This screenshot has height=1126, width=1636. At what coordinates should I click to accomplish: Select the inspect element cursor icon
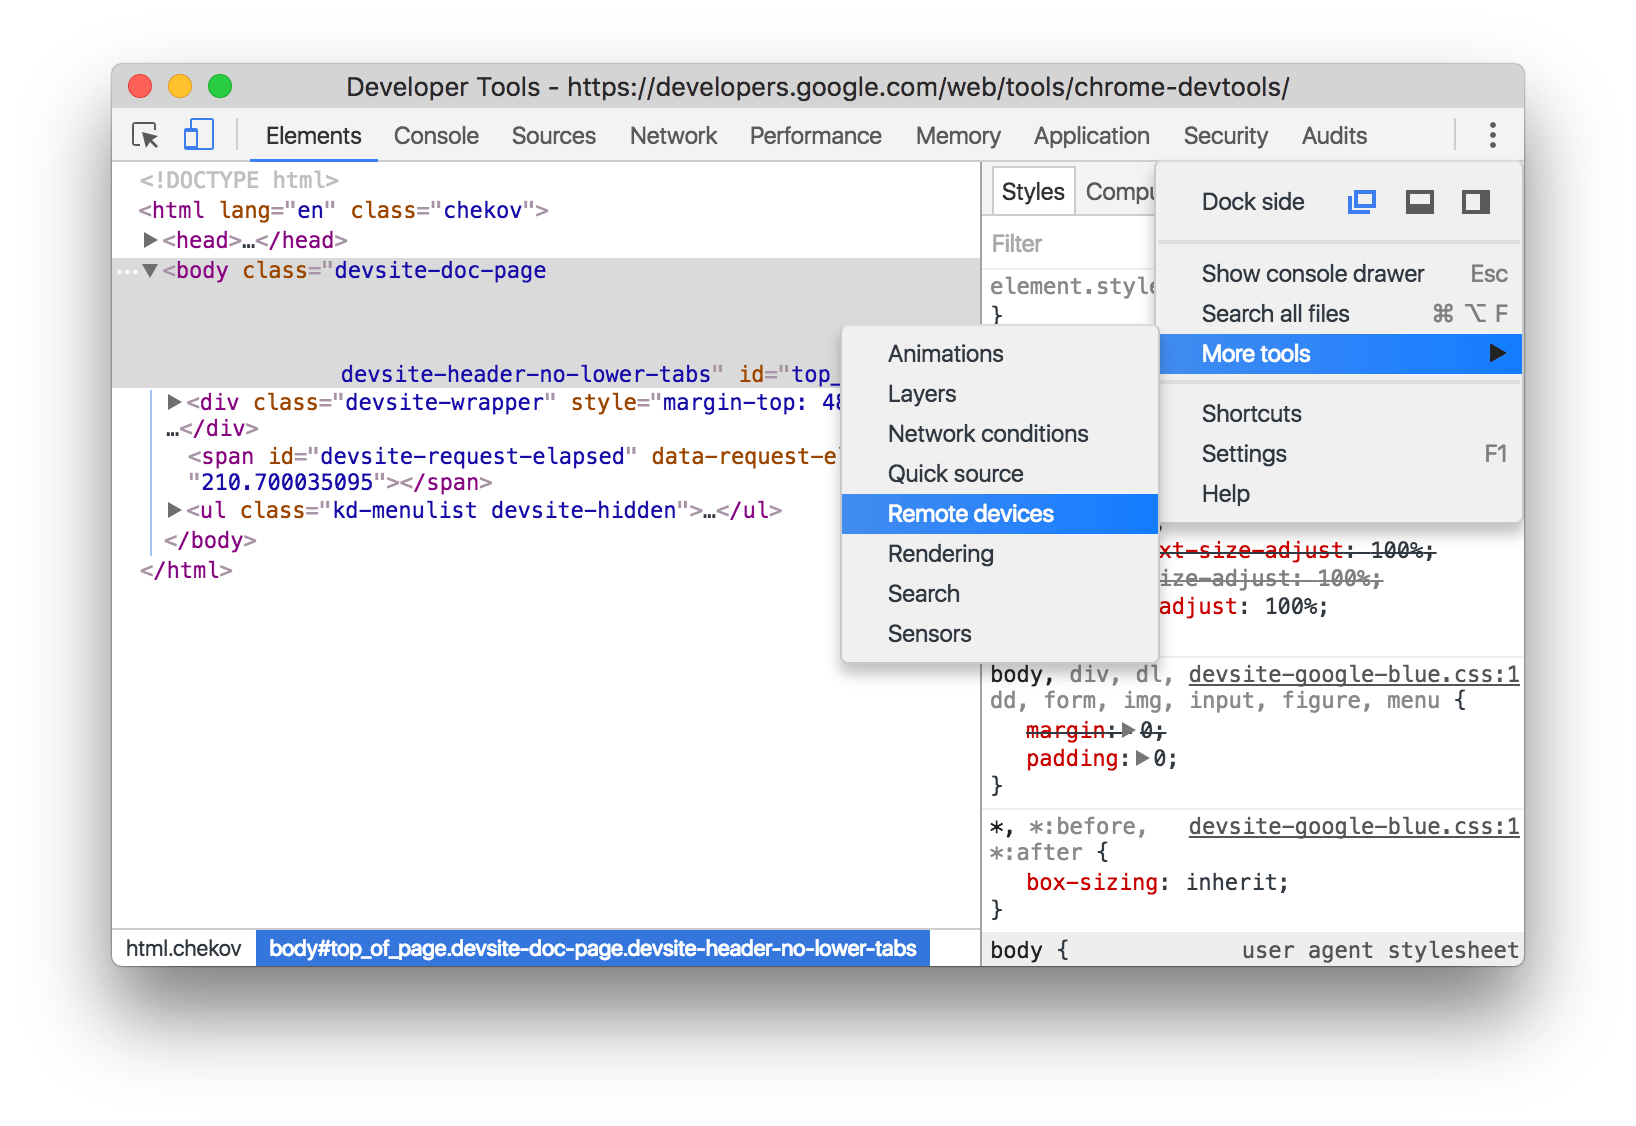[144, 135]
